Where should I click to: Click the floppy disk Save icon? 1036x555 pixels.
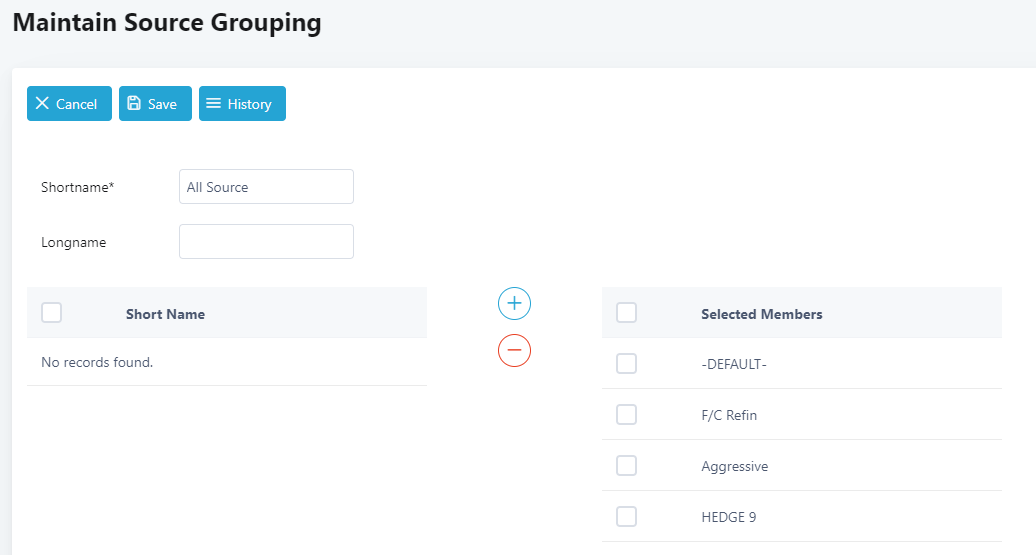point(134,104)
